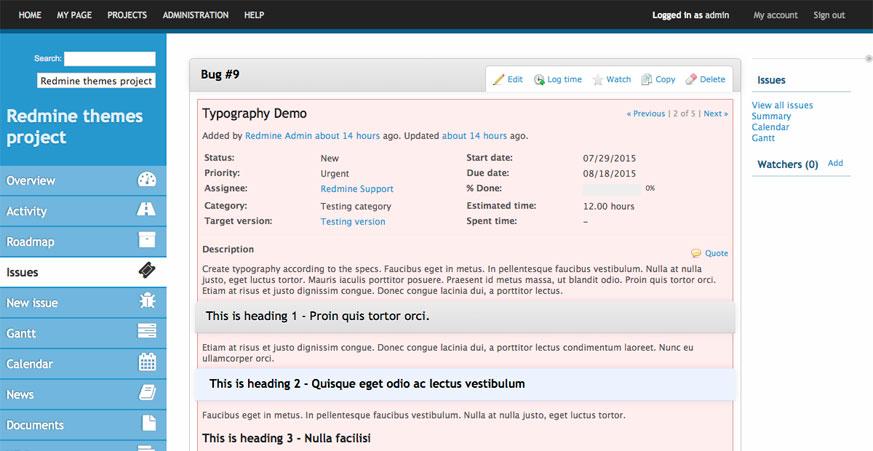
Task: Open the News section
Action: (83, 394)
